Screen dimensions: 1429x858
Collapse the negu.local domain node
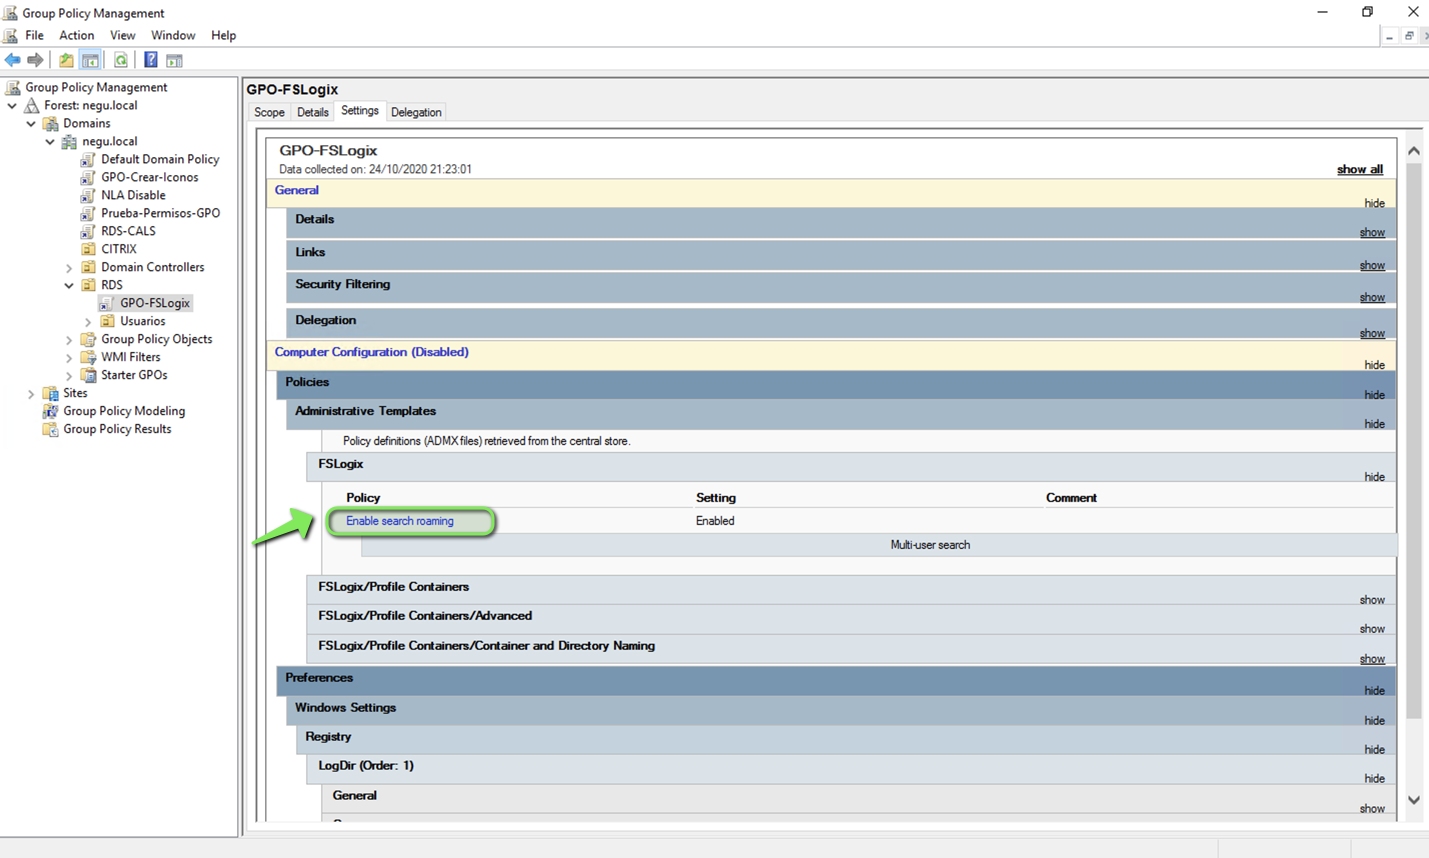pos(49,141)
